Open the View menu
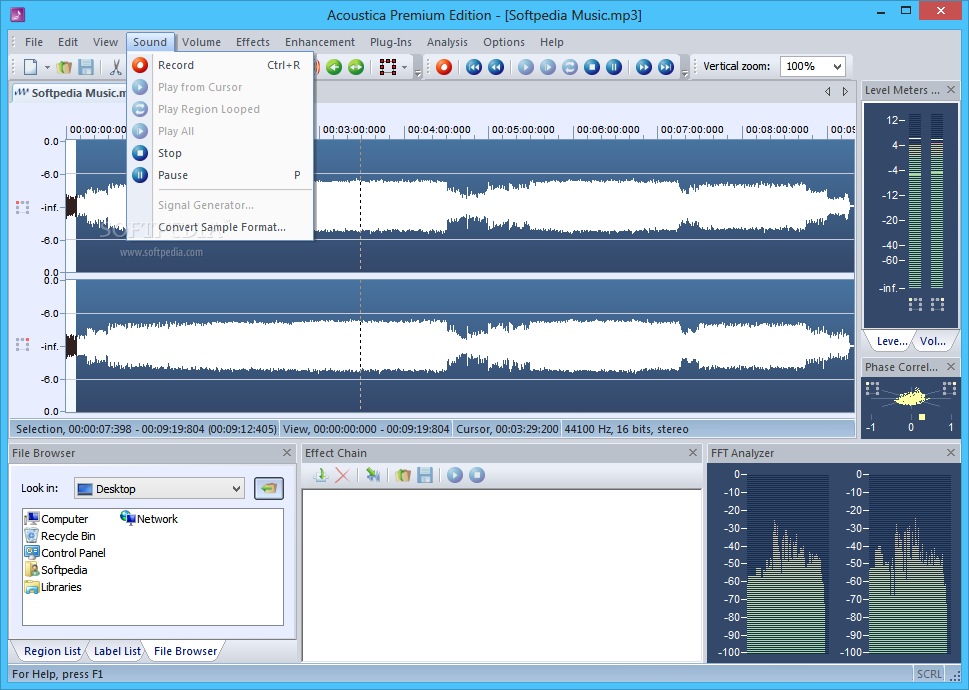969x690 pixels. 106,42
